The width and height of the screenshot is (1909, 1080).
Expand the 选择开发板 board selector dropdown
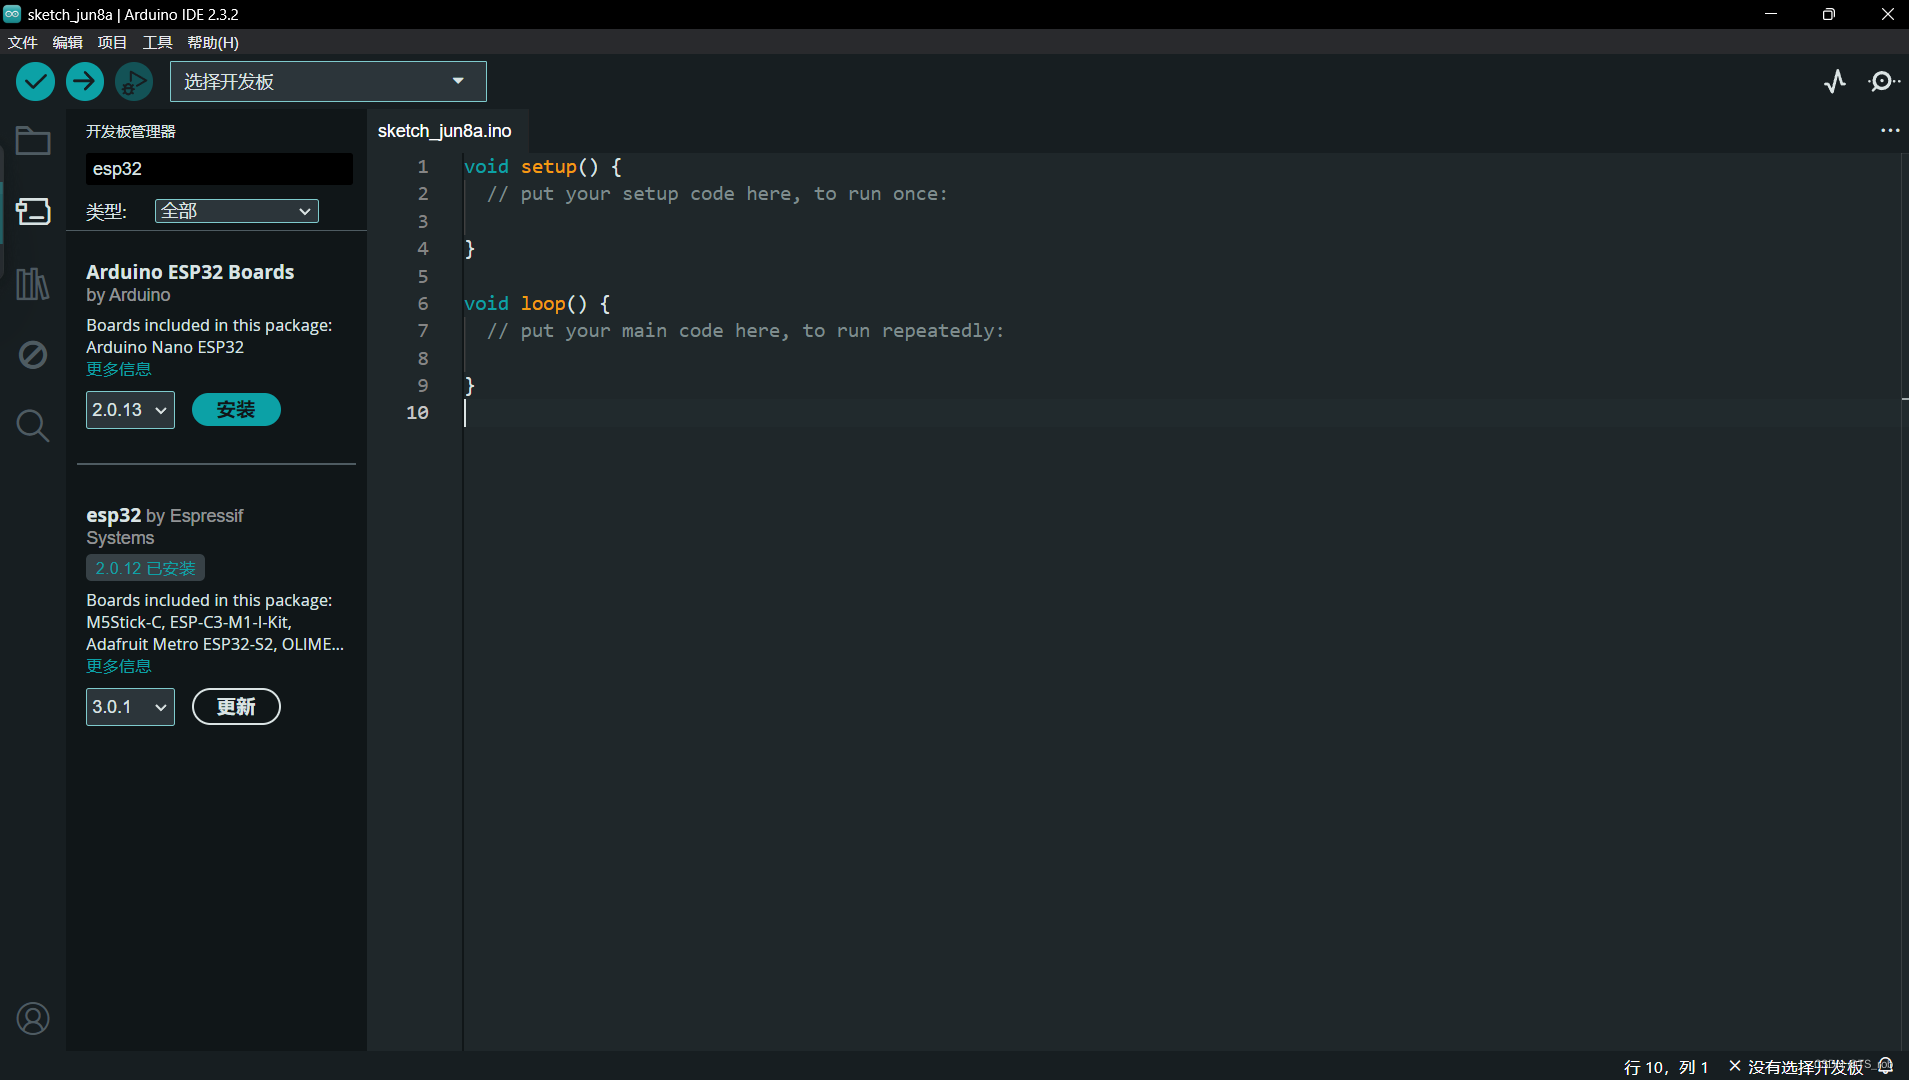[x=328, y=81]
